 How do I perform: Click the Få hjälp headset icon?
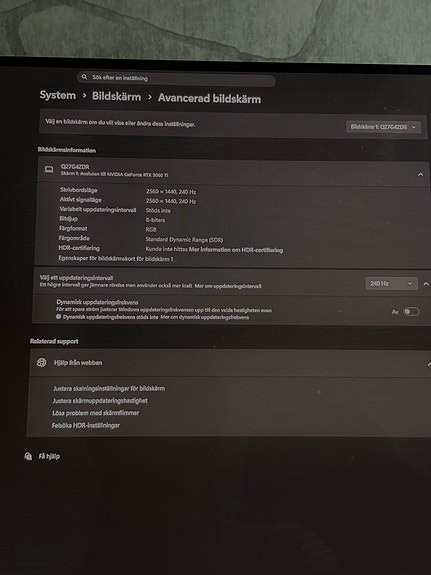click(x=28, y=456)
